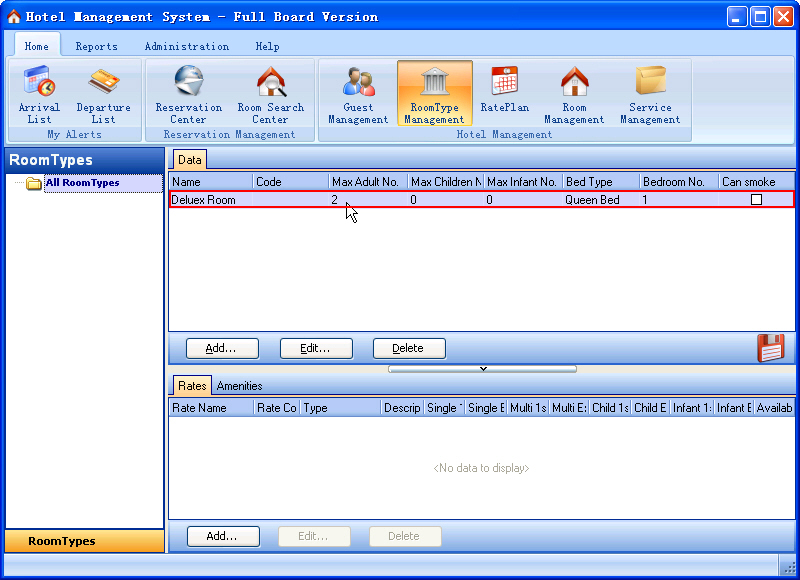The image size is (800, 580).
Task: Click Add... button in the Rates section
Action: tap(222, 536)
